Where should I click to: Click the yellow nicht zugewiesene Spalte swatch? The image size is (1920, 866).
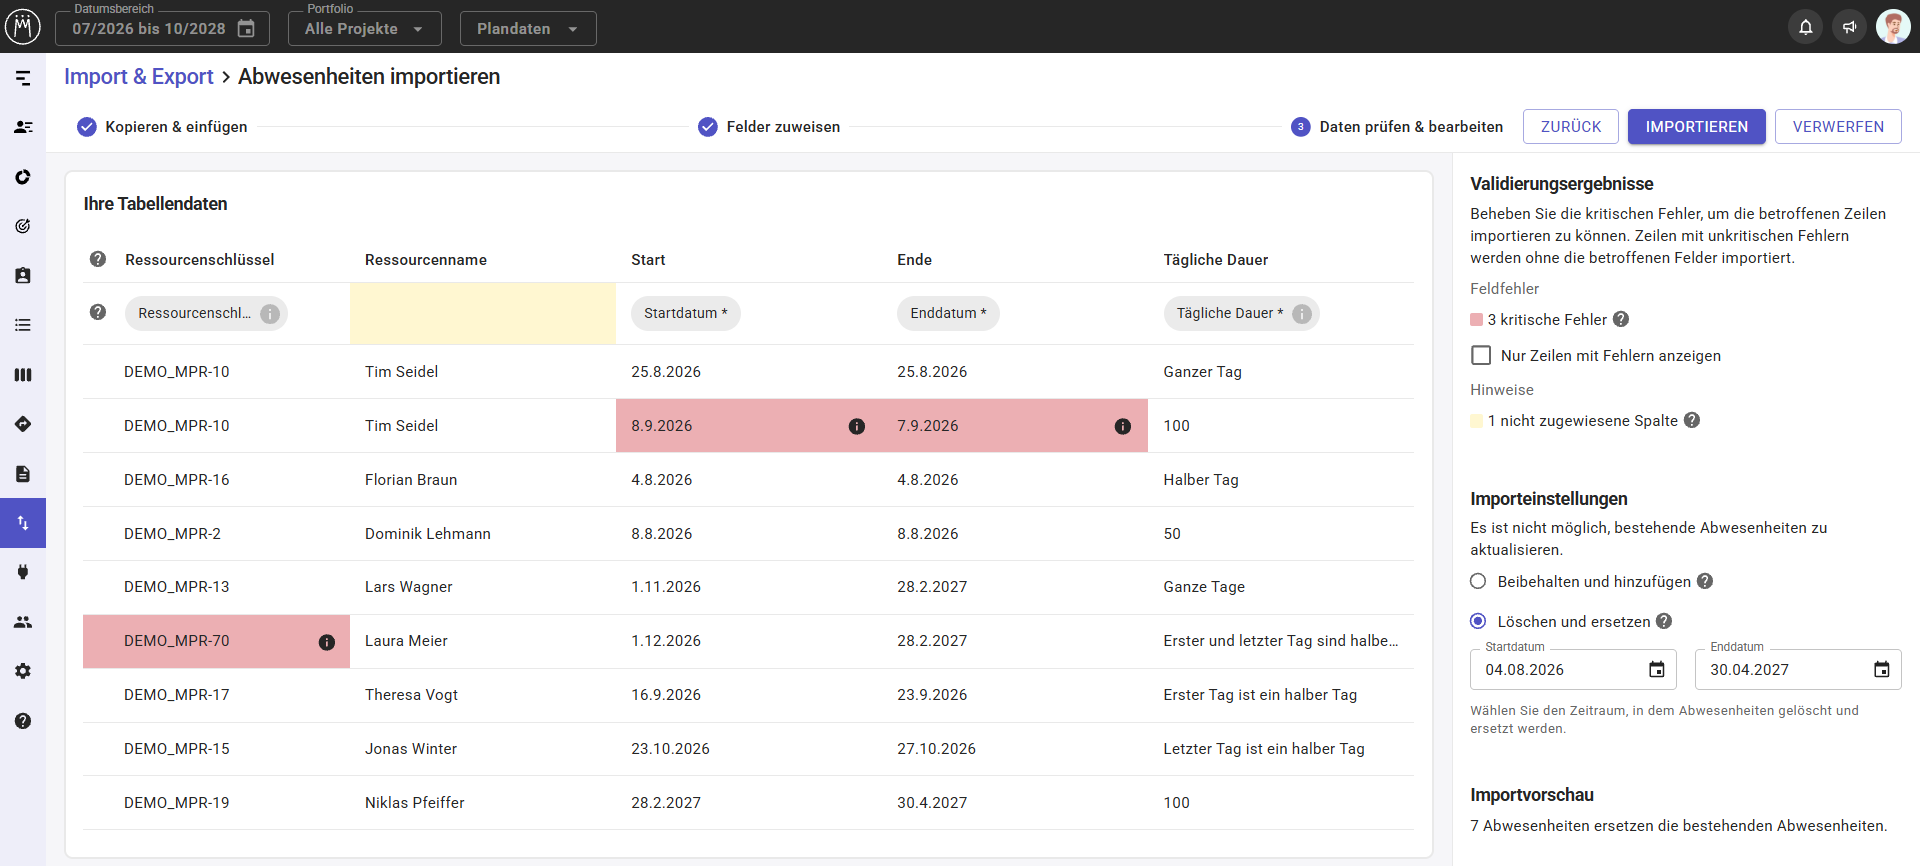(x=1476, y=421)
